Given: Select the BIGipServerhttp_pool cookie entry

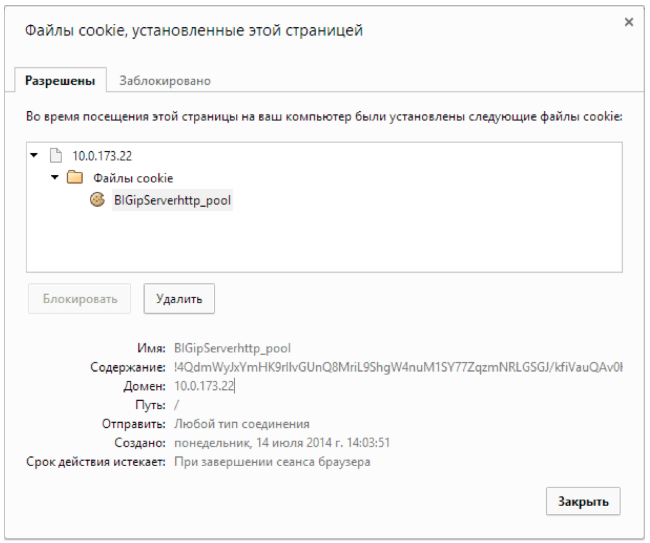Looking at the screenshot, I should tap(173, 199).
